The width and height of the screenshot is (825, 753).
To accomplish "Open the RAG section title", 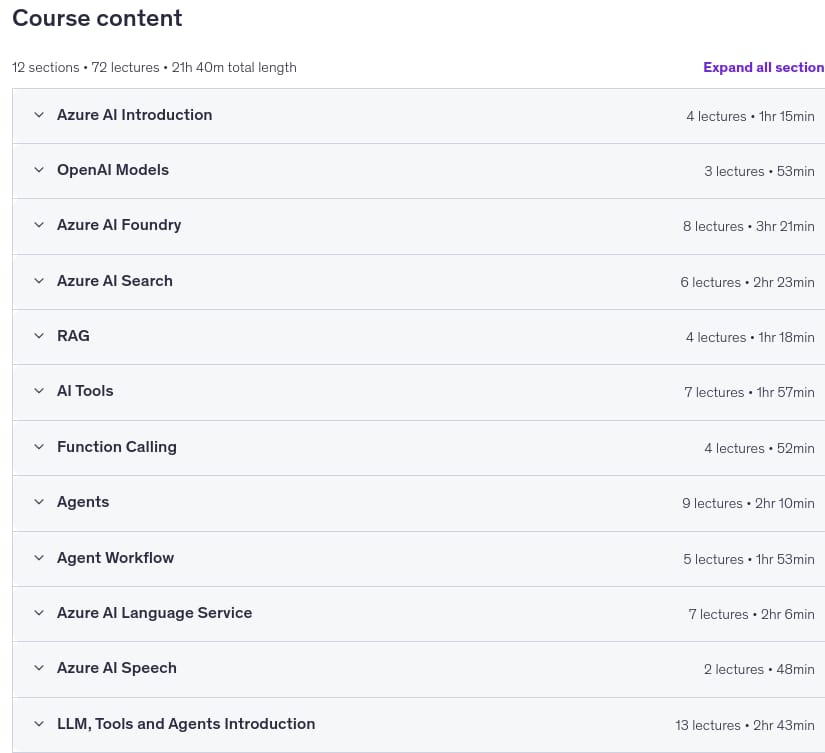I will (73, 336).
